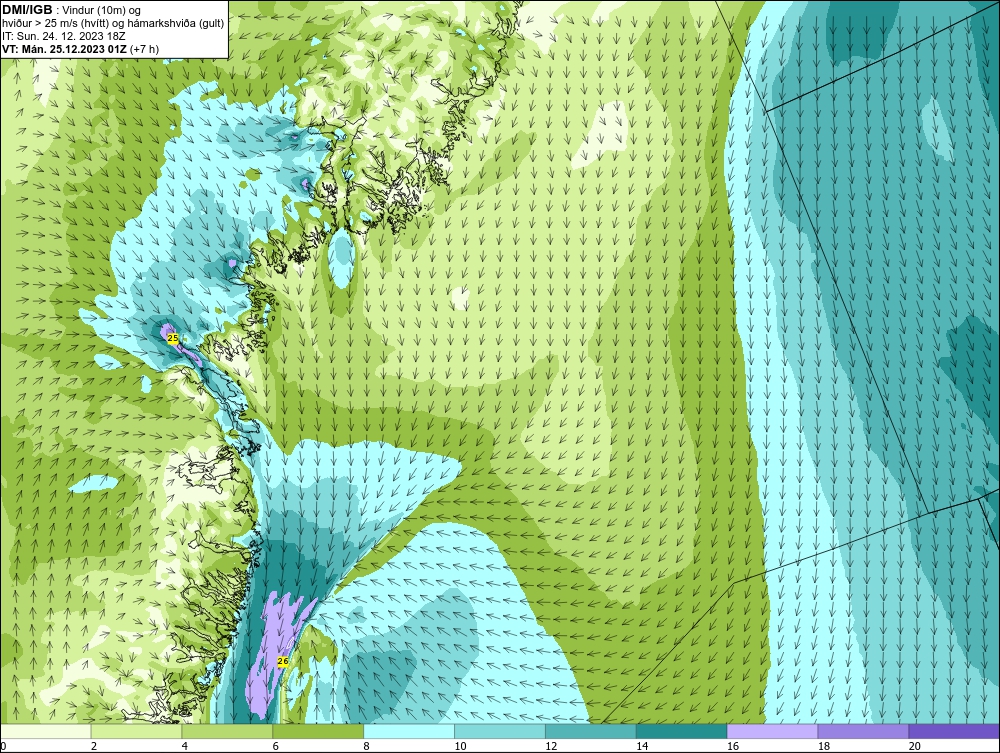The image size is (1000, 753).
Task: Select the 0–2 m/s palest legend swatch
Action: point(46,731)
